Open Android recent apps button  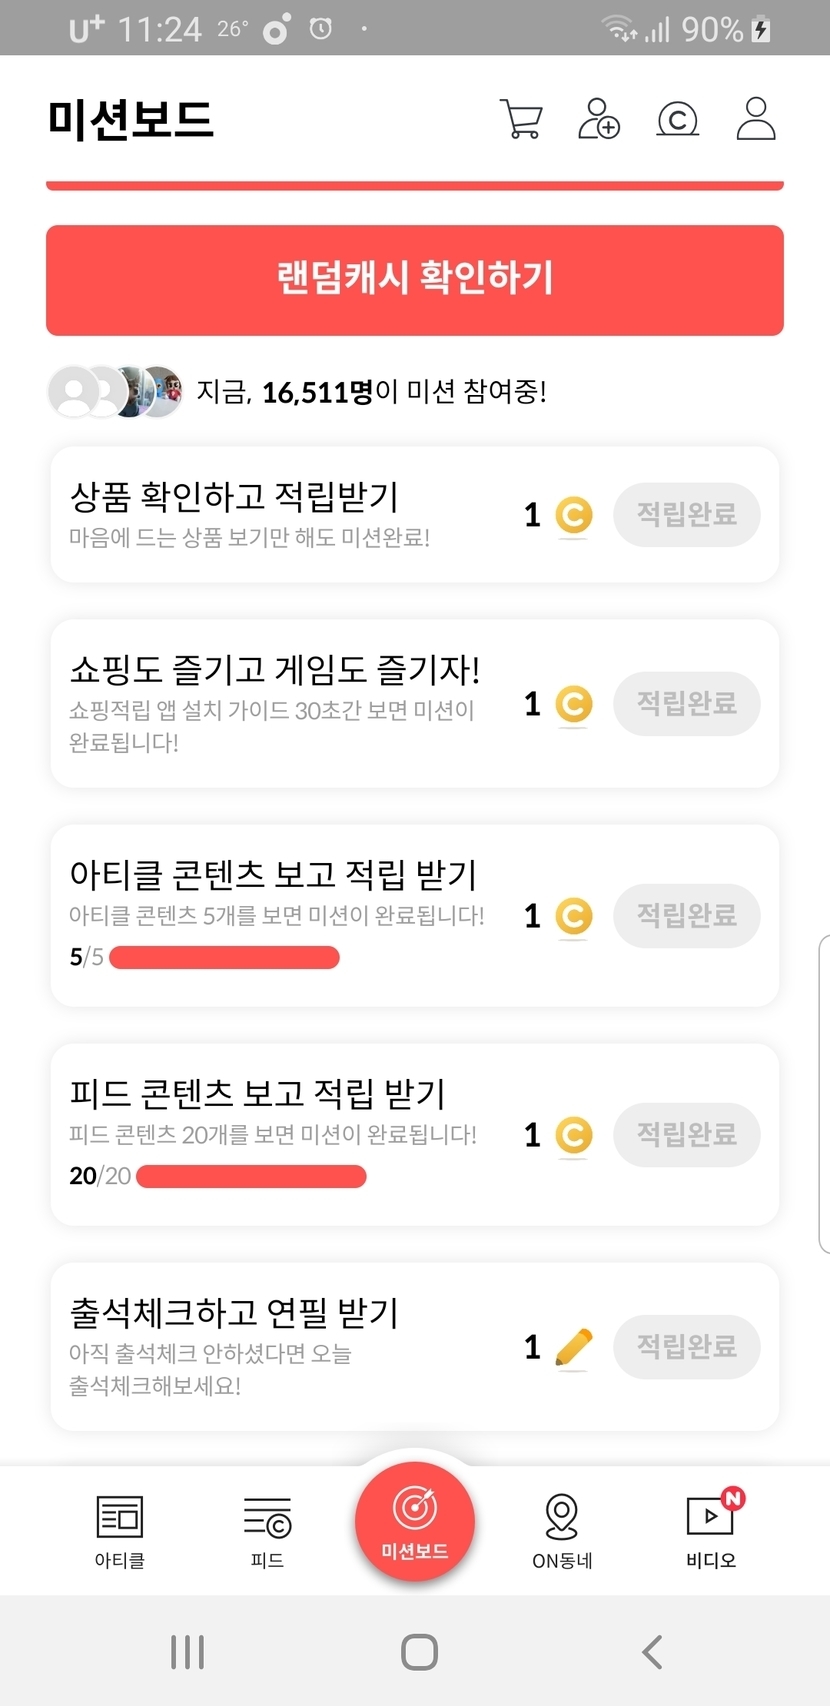click(x=187, y=1652)
